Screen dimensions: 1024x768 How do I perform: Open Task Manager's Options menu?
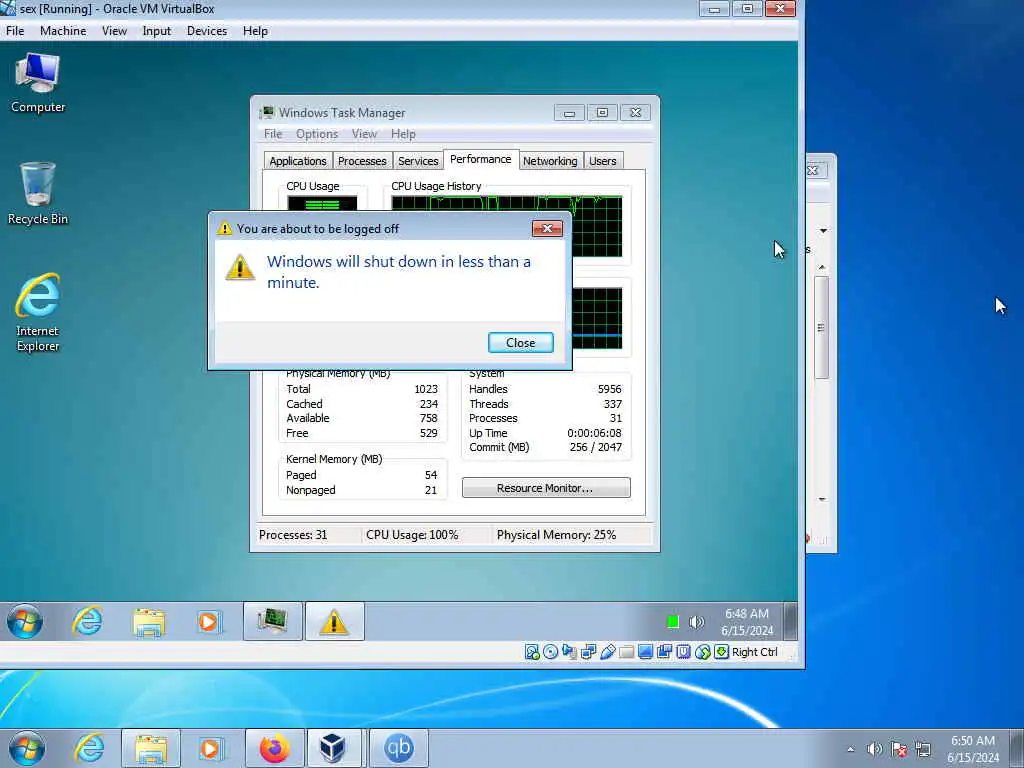pos(317,134)
